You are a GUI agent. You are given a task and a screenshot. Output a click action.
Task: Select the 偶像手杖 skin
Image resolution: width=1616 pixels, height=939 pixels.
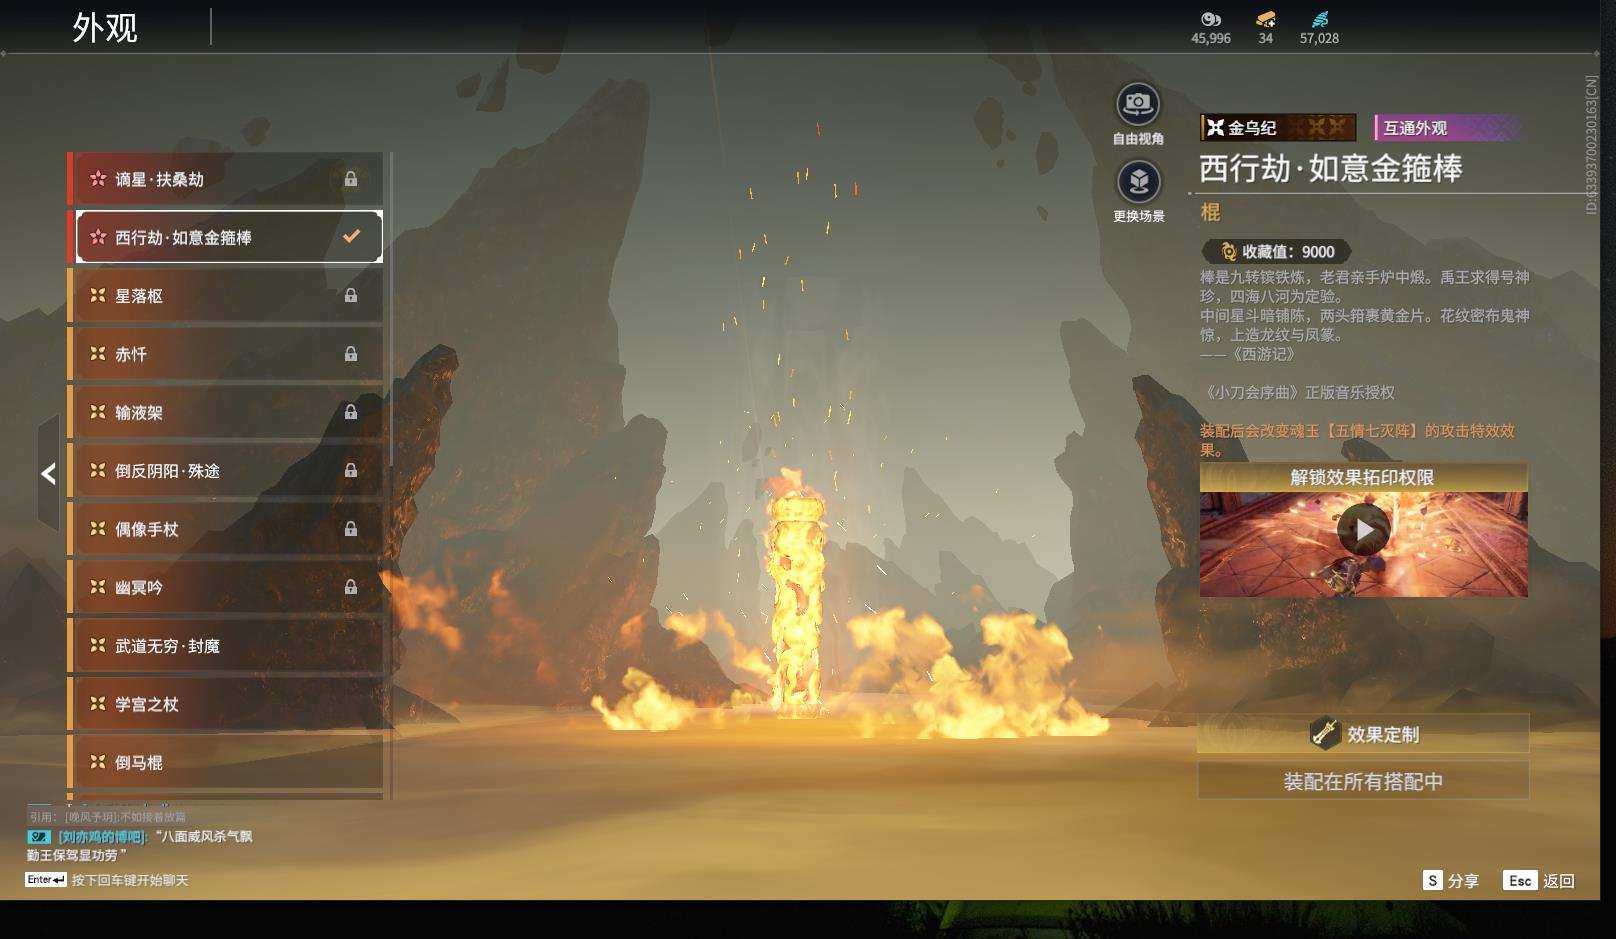pos(226,529)
